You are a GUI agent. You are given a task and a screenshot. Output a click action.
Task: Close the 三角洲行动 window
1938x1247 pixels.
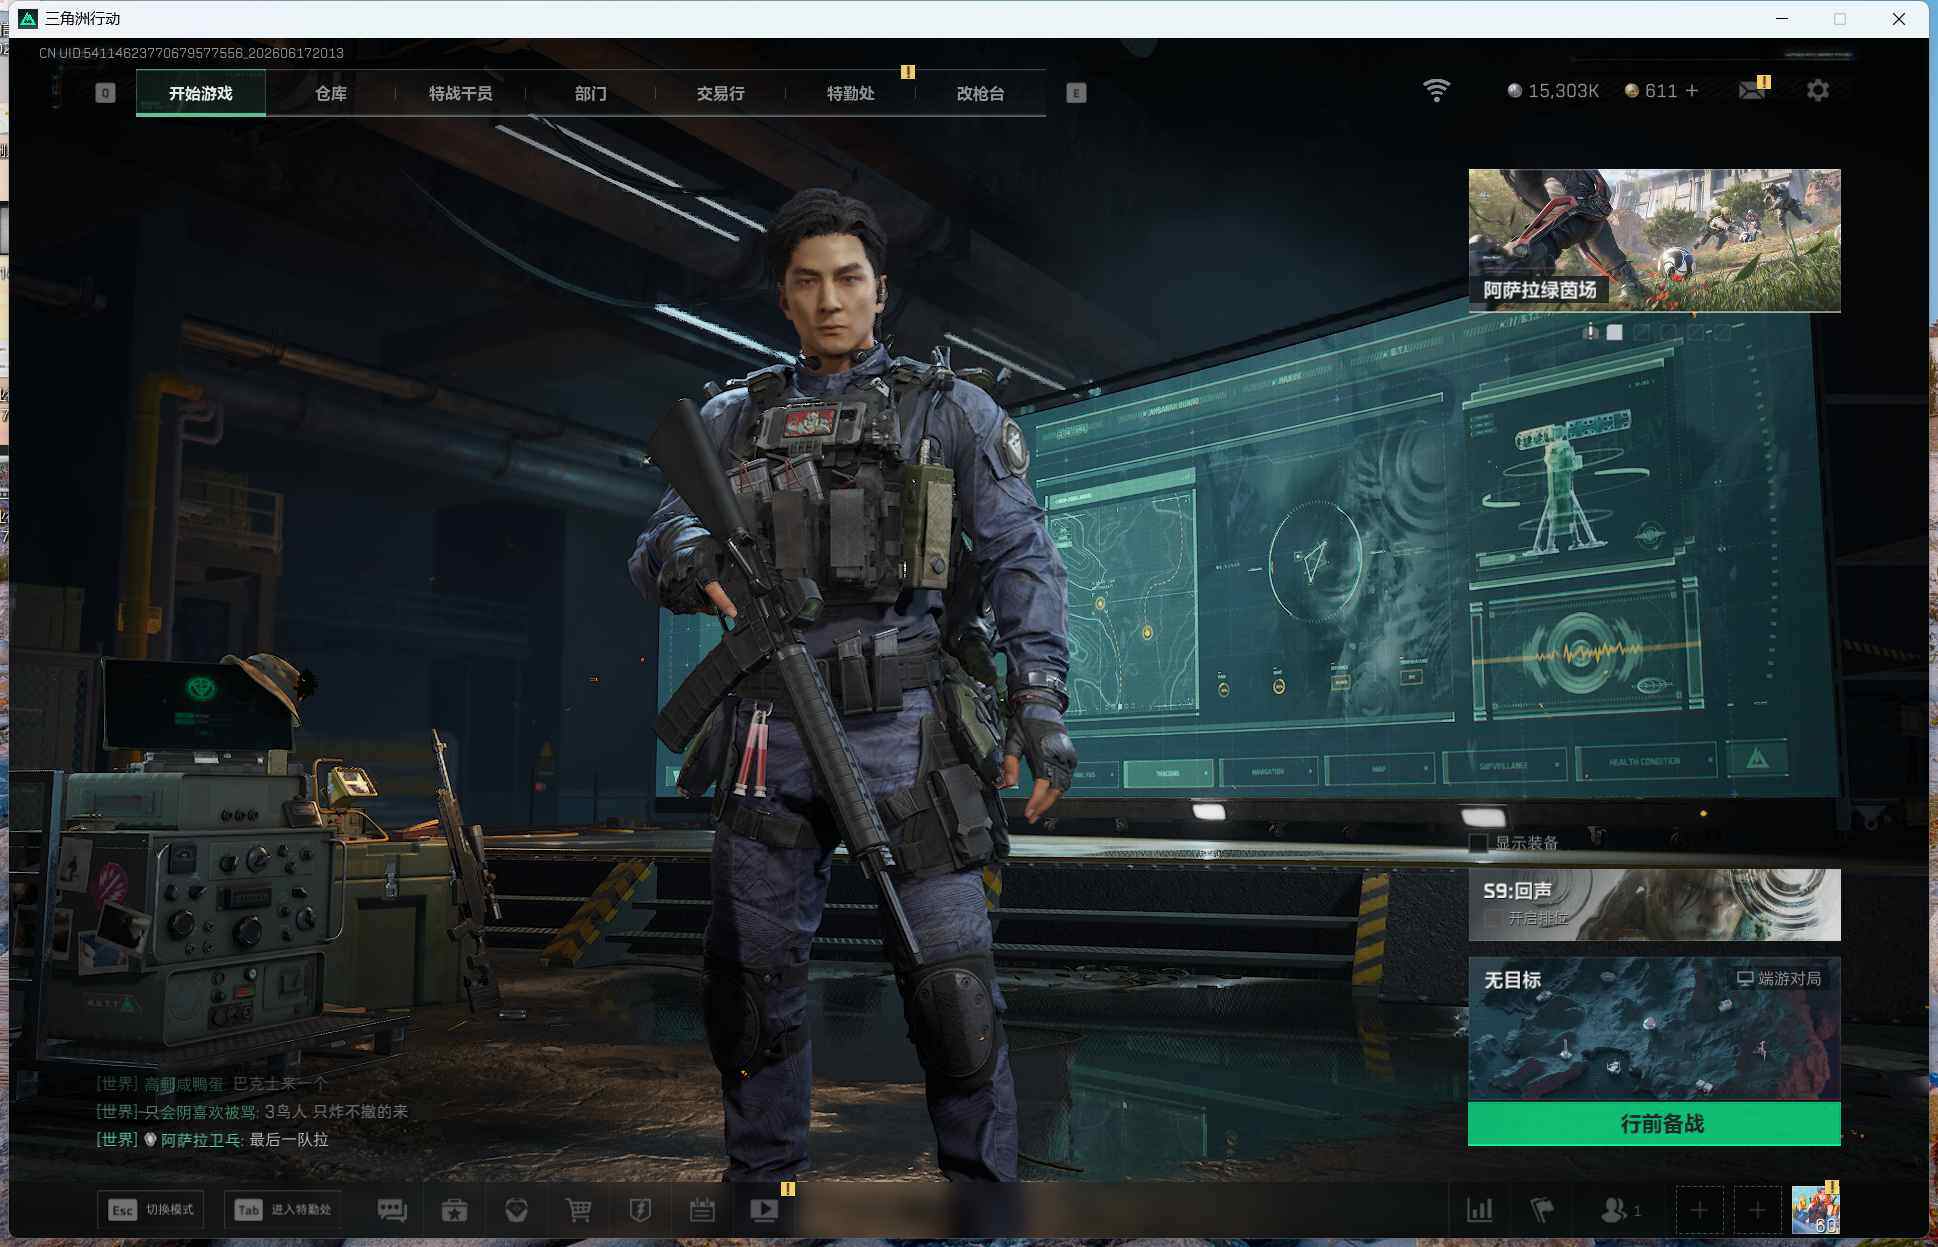(1898, 19)
